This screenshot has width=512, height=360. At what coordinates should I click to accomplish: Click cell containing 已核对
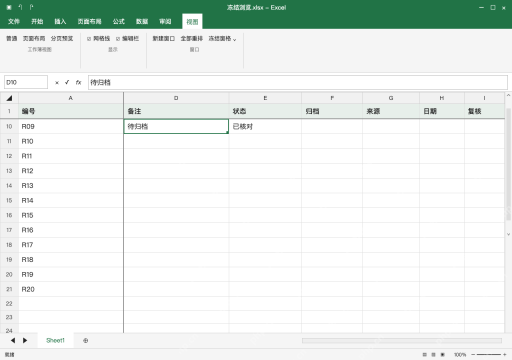(x=265, y=126)
